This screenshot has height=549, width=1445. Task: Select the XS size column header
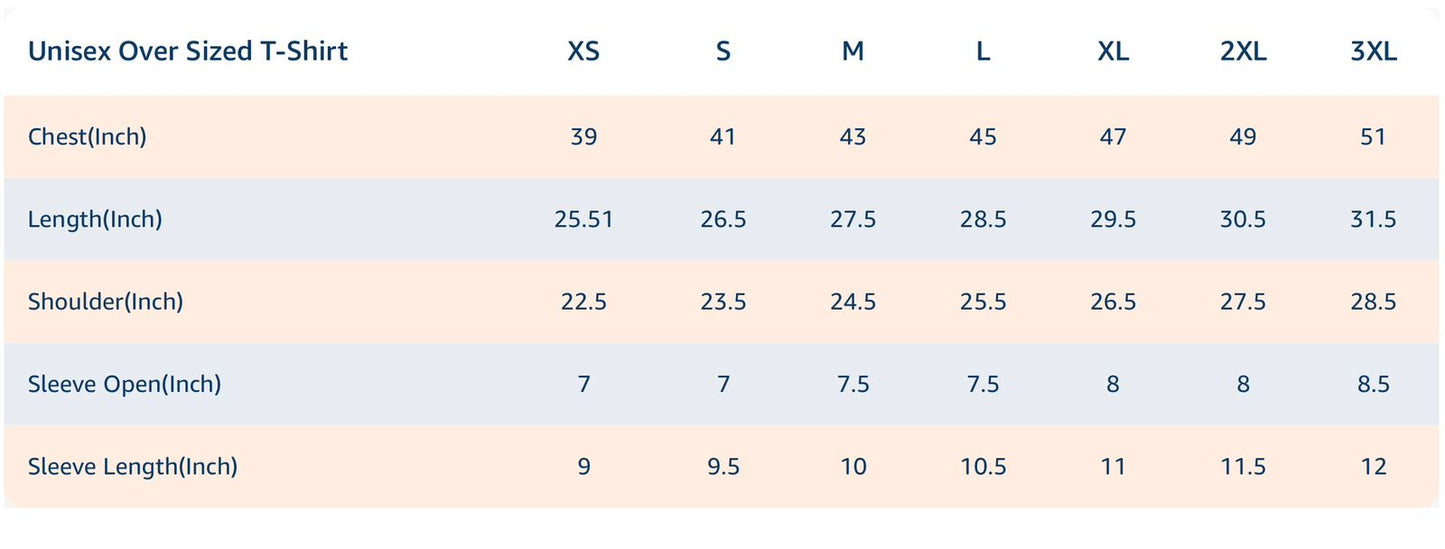pos(584,52)
